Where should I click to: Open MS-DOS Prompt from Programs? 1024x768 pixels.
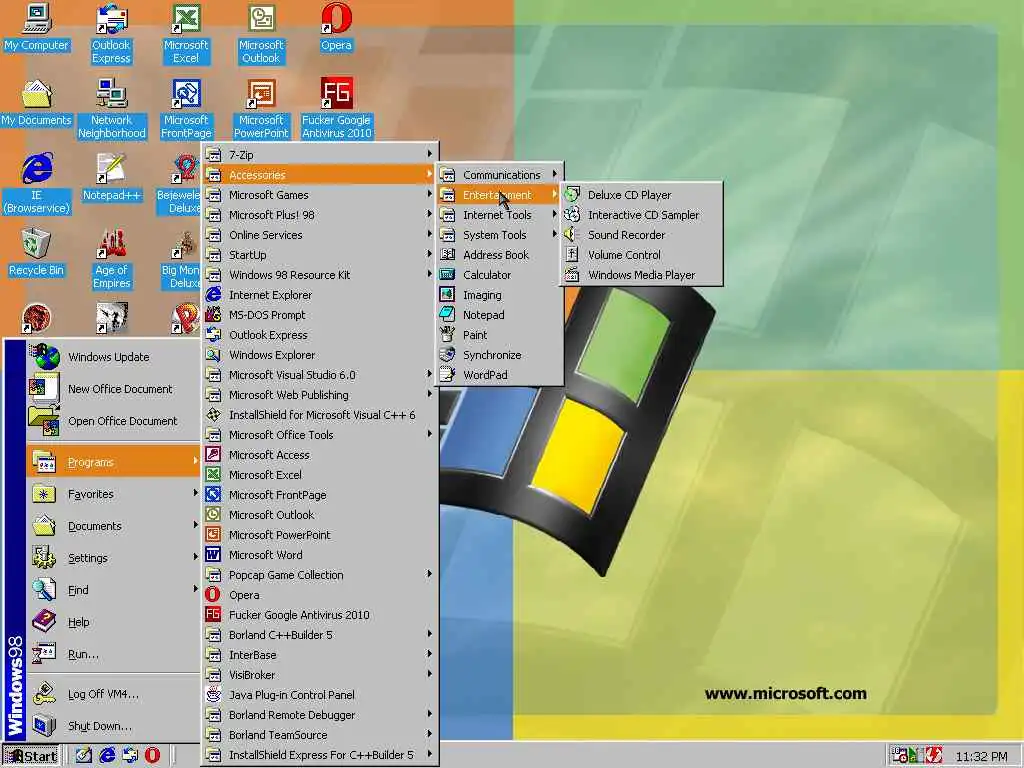coord(319,315)
